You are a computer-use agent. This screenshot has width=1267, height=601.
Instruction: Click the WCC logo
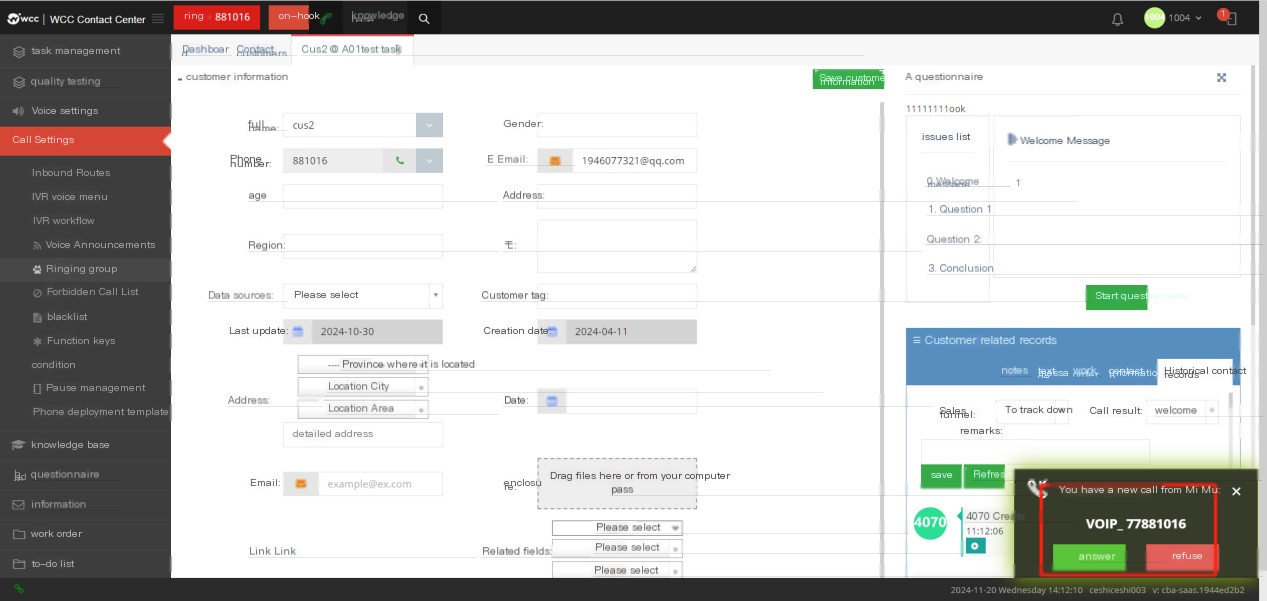pos(24,18)
